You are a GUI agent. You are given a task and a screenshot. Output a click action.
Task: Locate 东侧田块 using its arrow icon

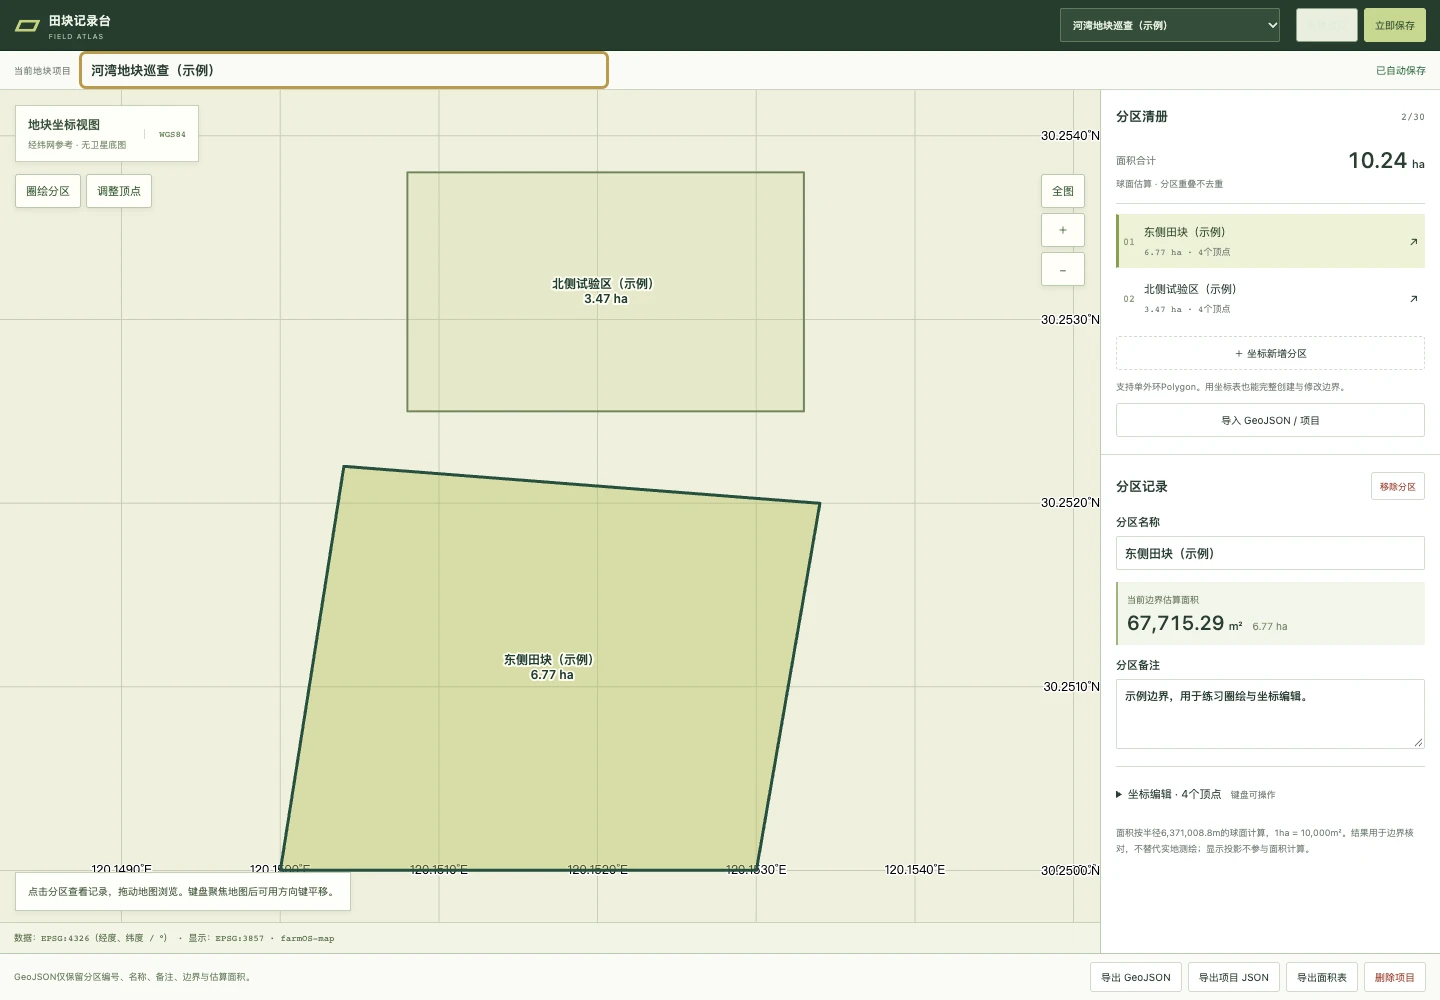[1413, 241]
